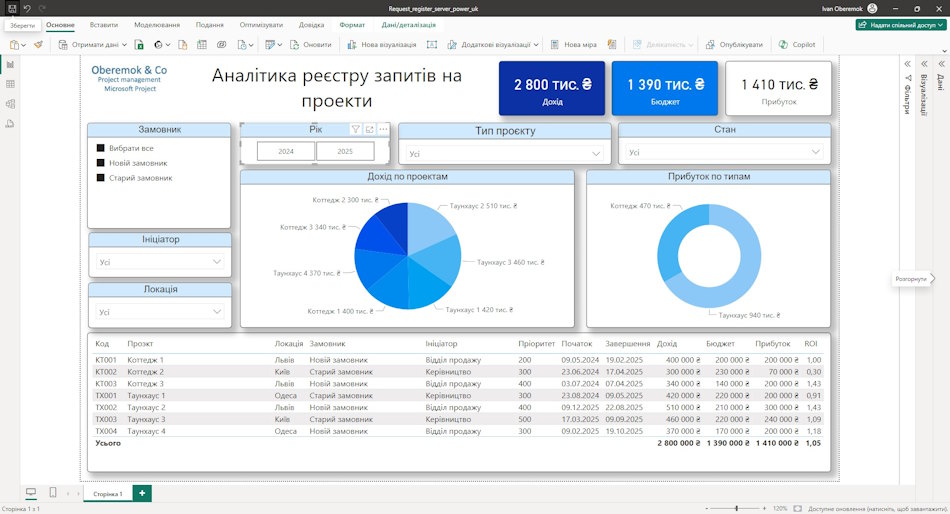The image size is (950, 514).
Task: Check the Вибрати все checkbox
Action: point(101,148)
